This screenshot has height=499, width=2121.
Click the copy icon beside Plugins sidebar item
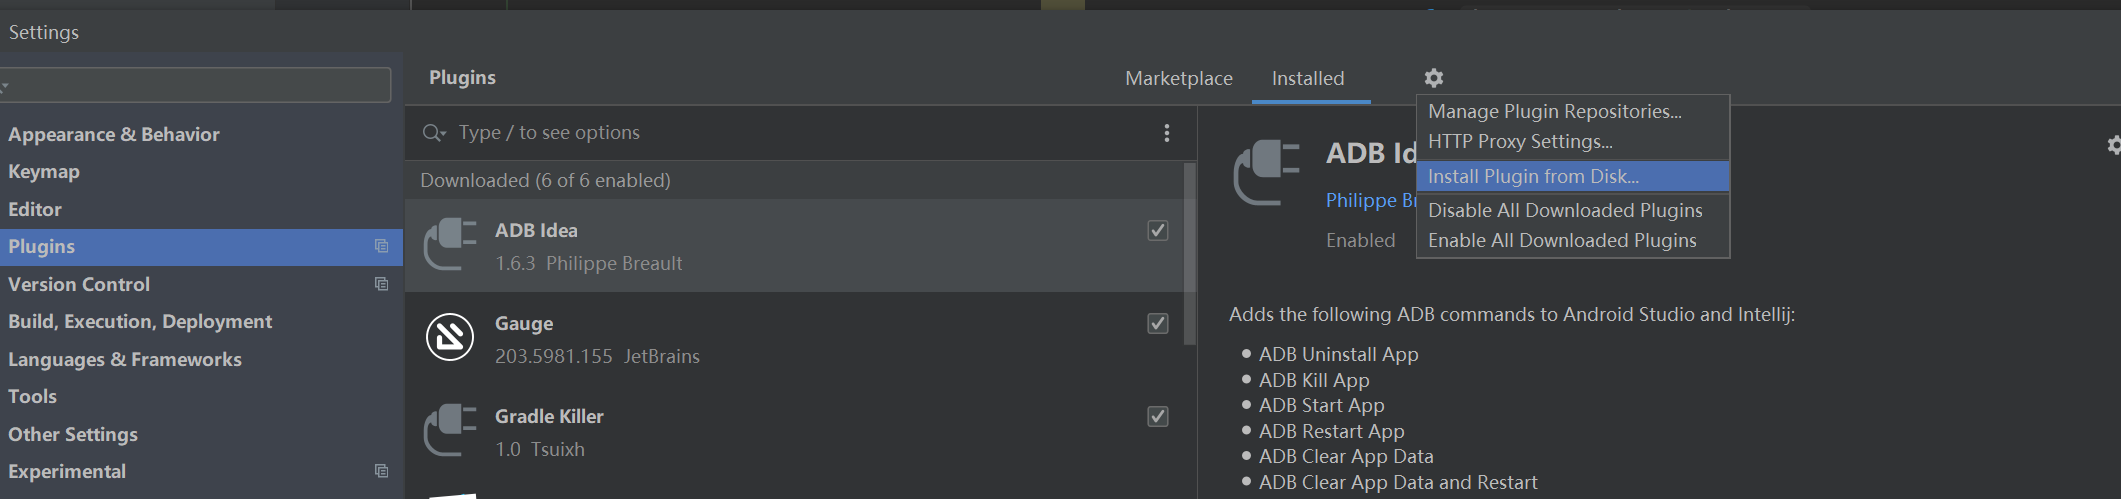(x=381, y=246)
